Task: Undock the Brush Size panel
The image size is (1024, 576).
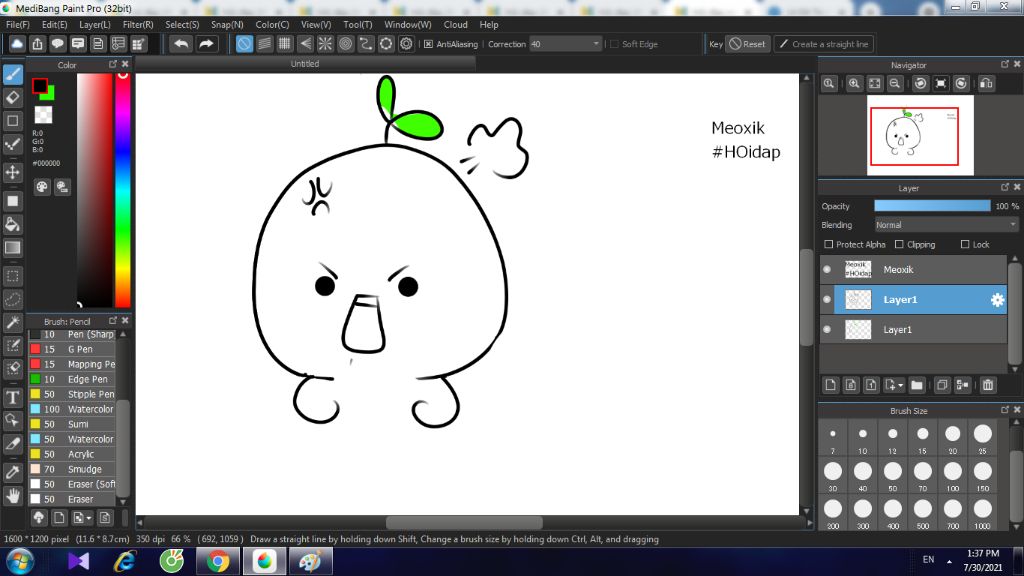Action: (1005, 410)
